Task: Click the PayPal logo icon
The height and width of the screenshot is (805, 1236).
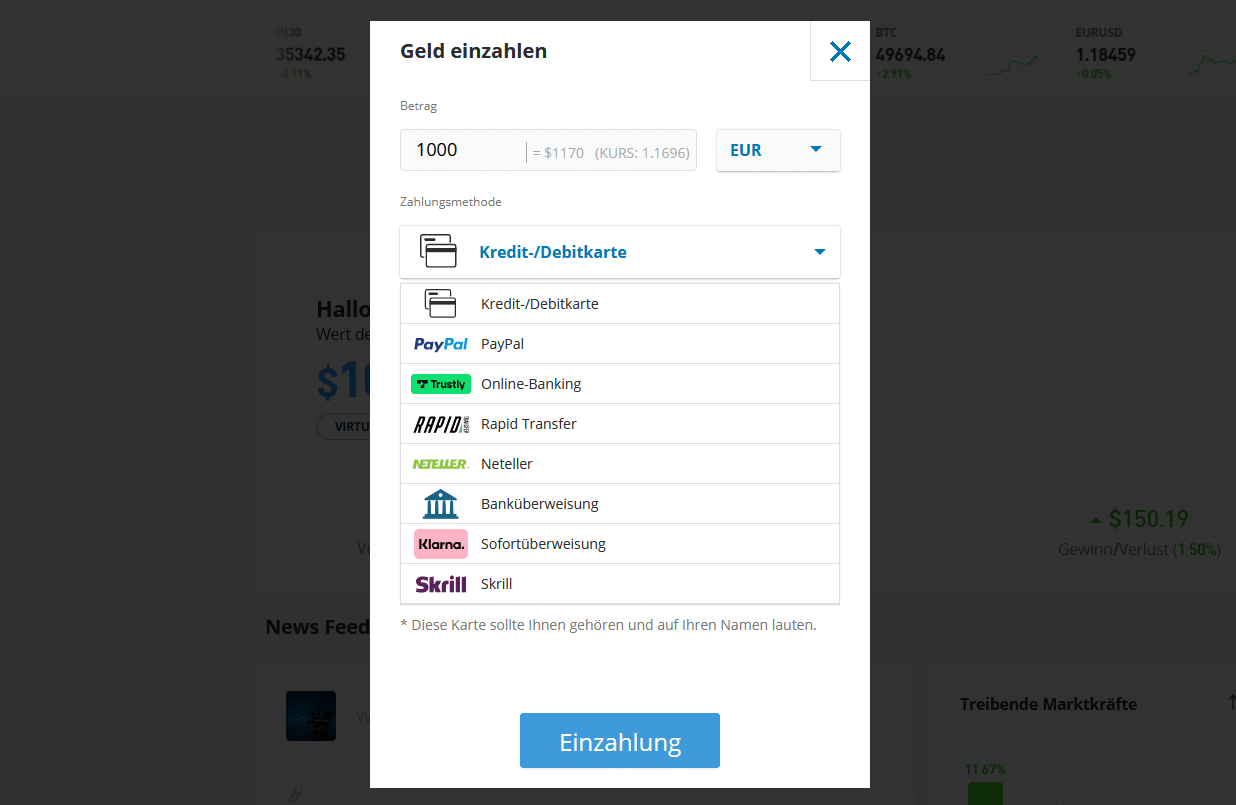Action: pos(441,344)
